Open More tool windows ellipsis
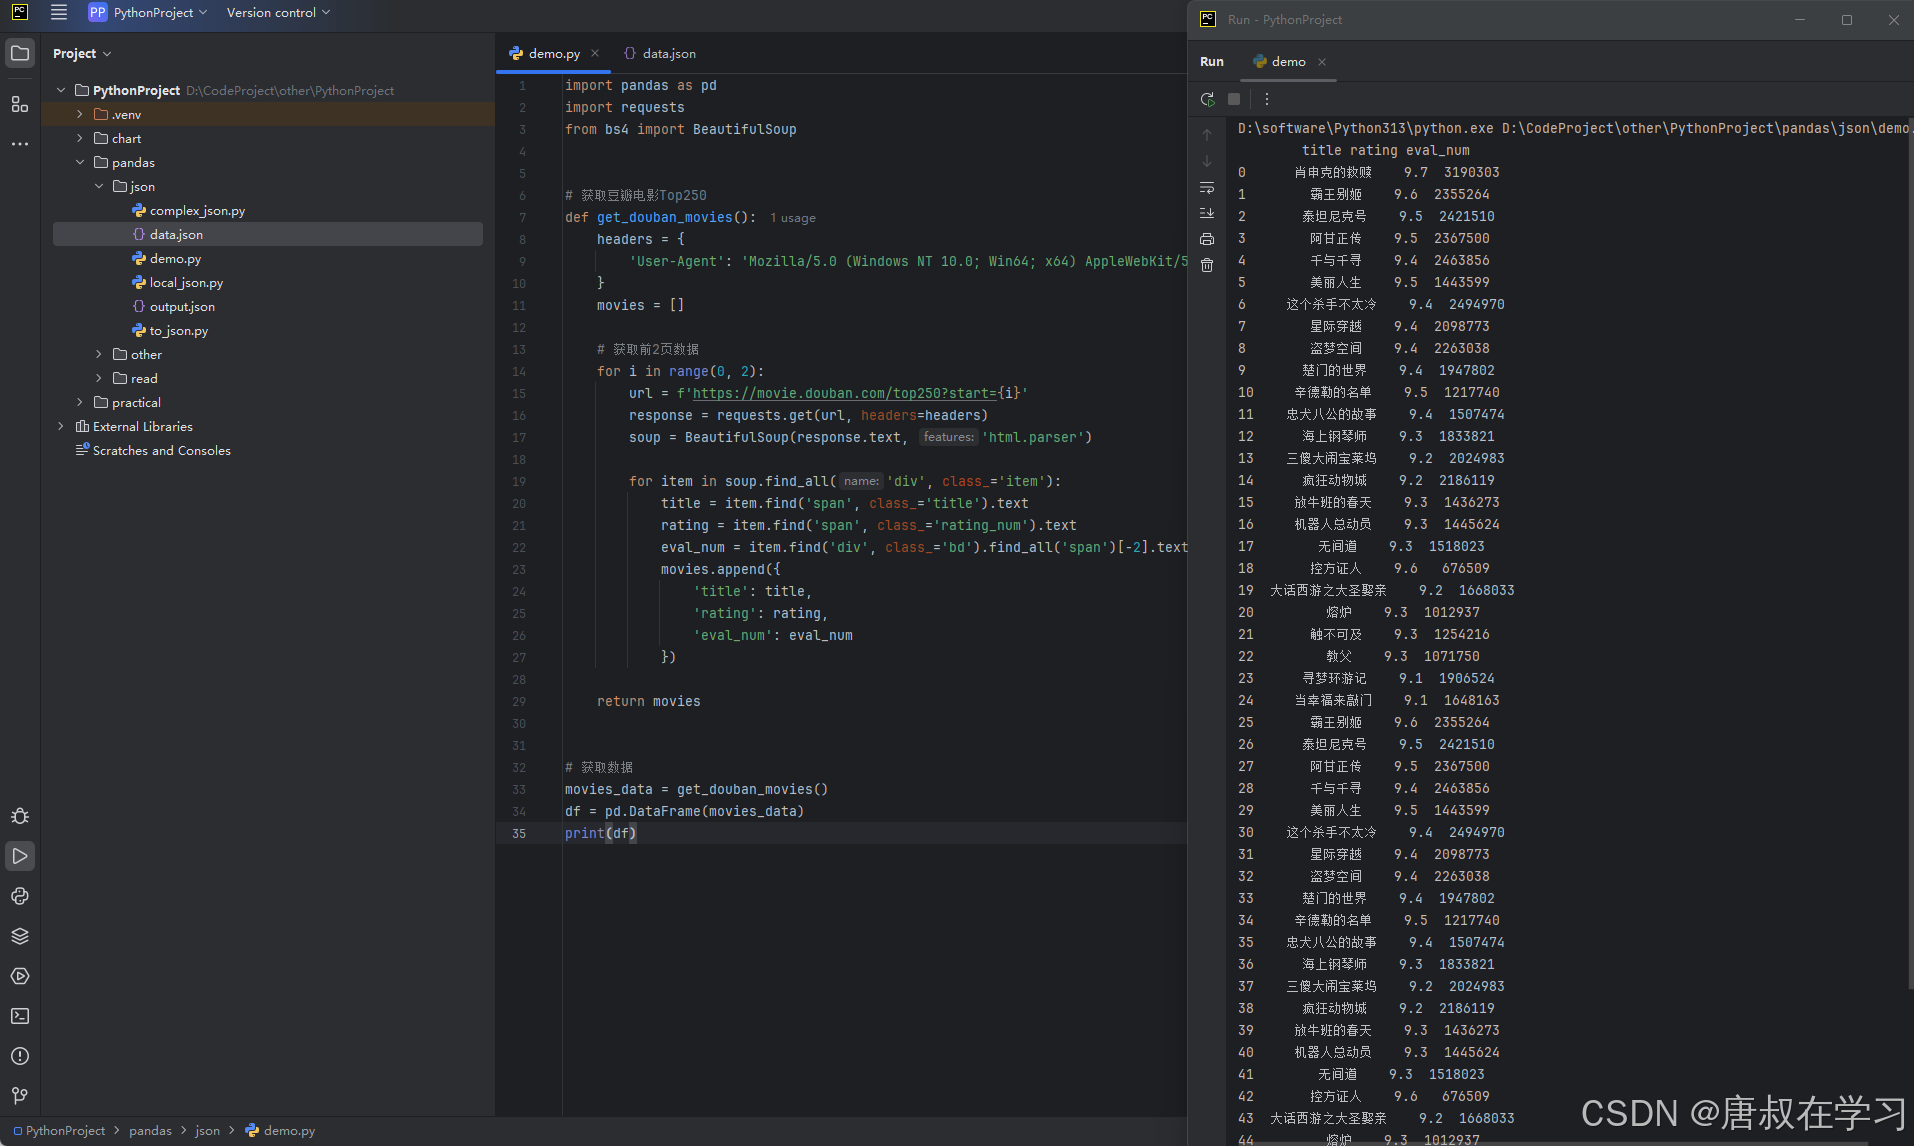Image resolution: width=1914 pixels, height=1146 pixels. point(20,144)
